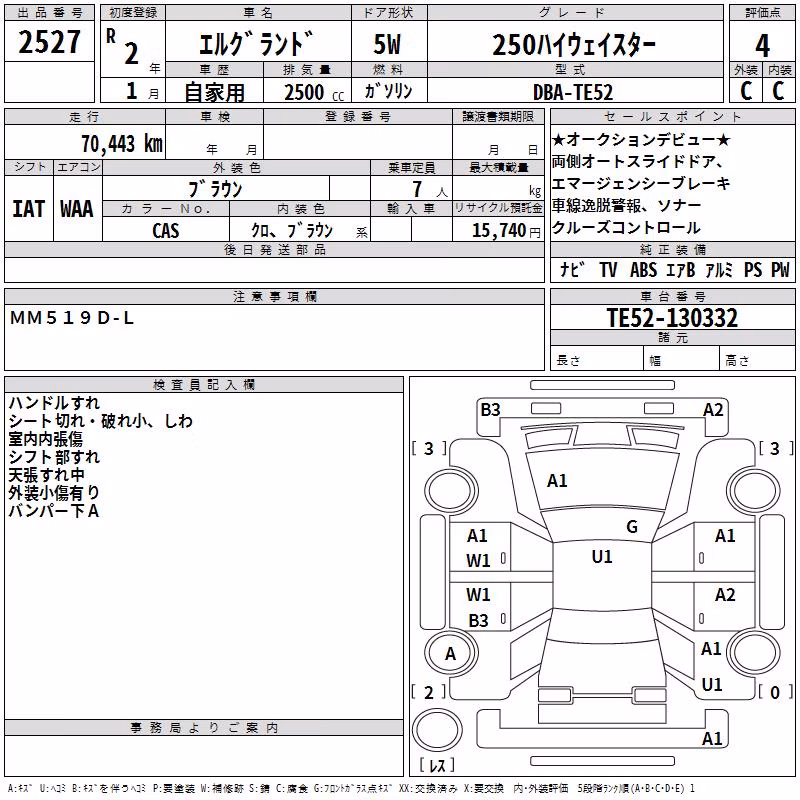The image size is (800, 800).
Task: Click the [ 2 ] rear-left tire rating
Action: pos(429,692)
